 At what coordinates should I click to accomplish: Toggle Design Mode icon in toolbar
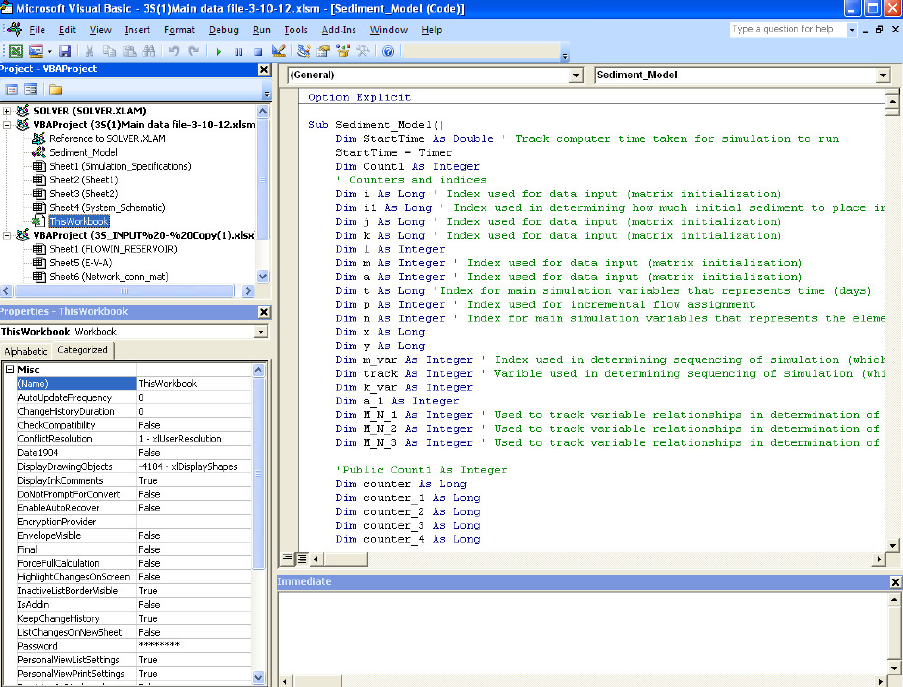coord(278,51)
